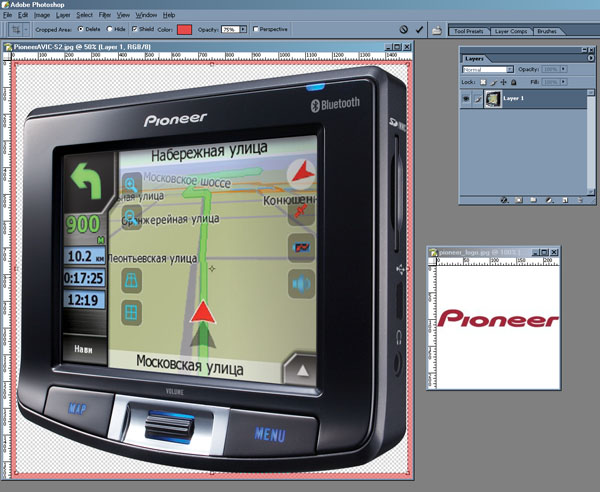Open the Help menu
600x492 pixels.
pos(169,15)
